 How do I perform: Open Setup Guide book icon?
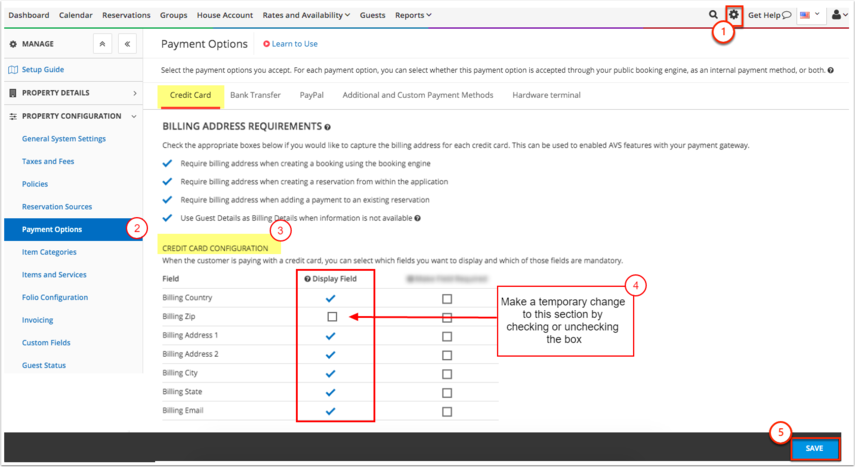[13, 70]
